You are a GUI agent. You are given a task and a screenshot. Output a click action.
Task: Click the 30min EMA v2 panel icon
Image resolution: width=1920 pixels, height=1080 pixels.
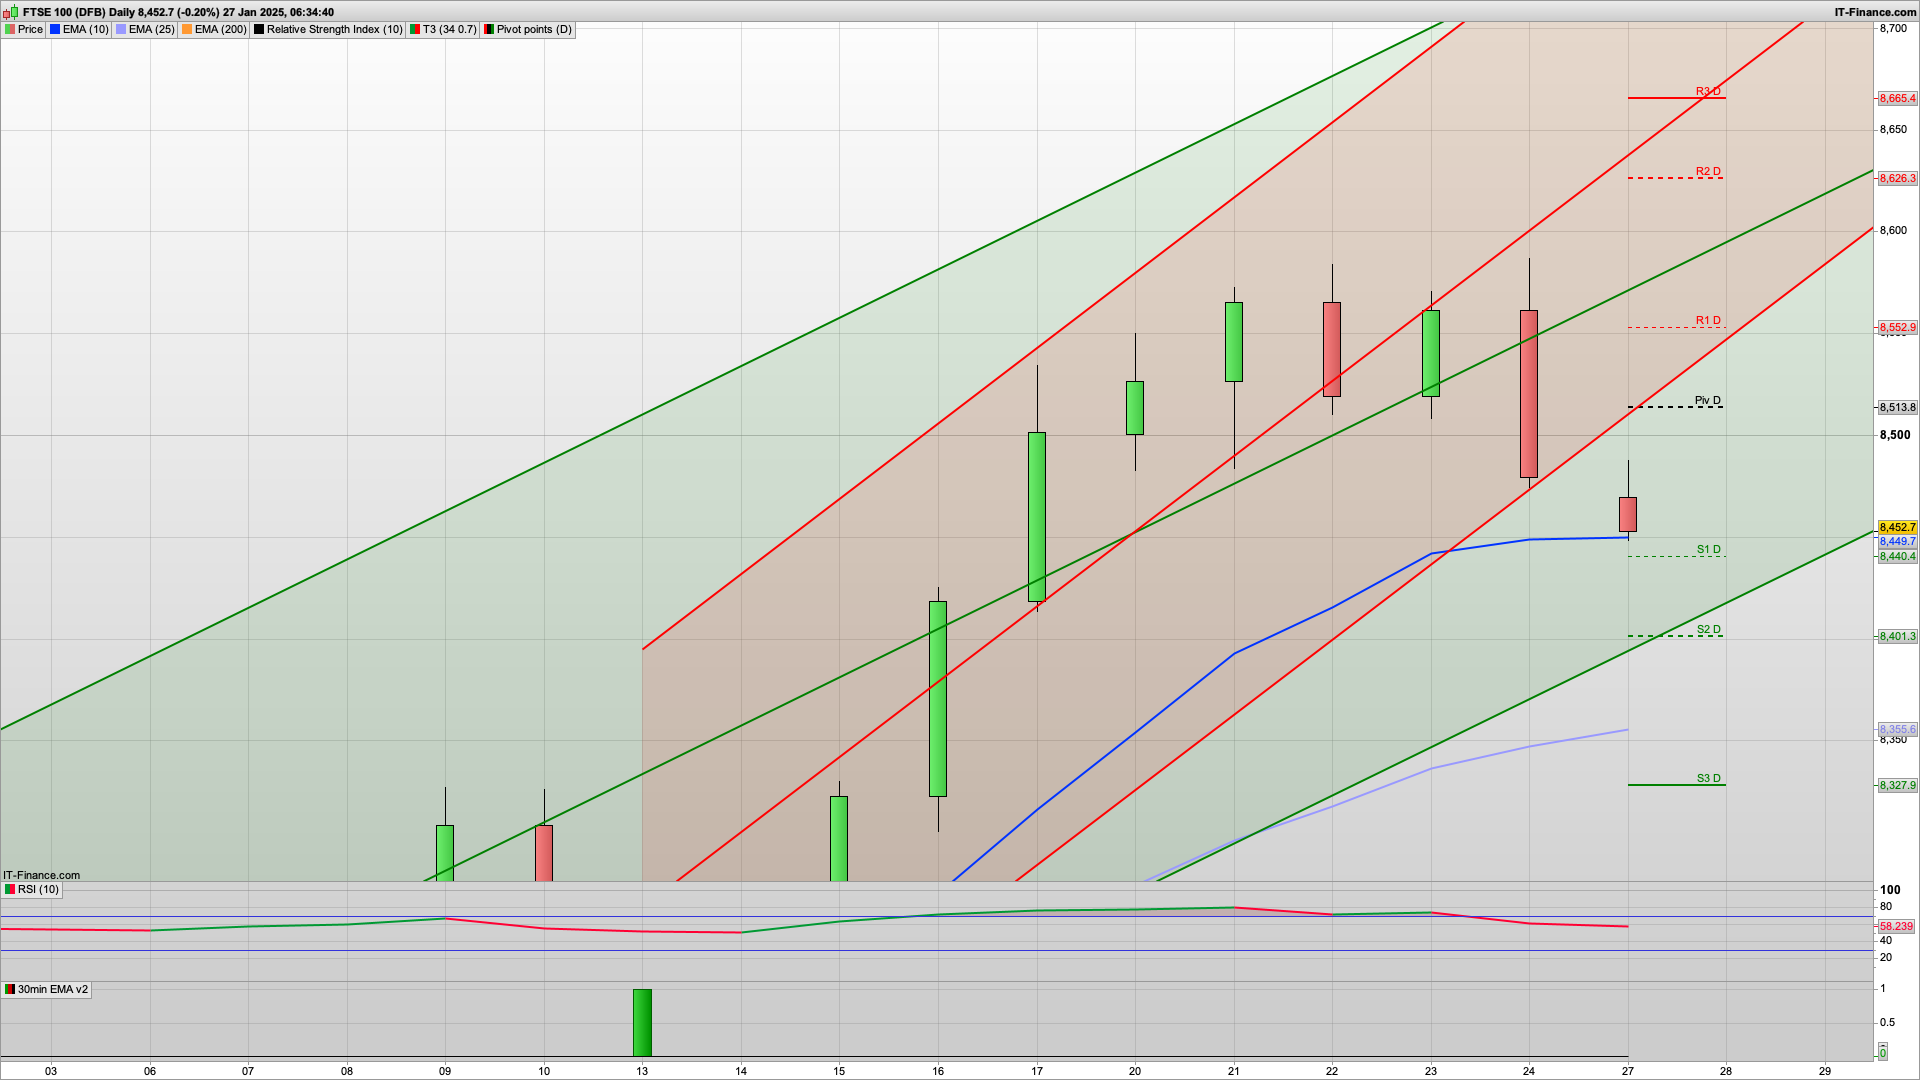10,989
